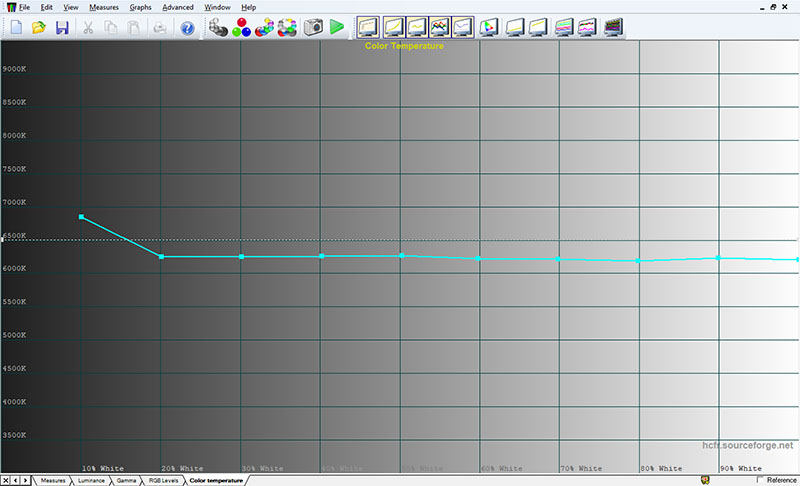Screen dimensions: 800x486
Task: Click the monitor icon with low yellow line
Action: click(515, 27)
